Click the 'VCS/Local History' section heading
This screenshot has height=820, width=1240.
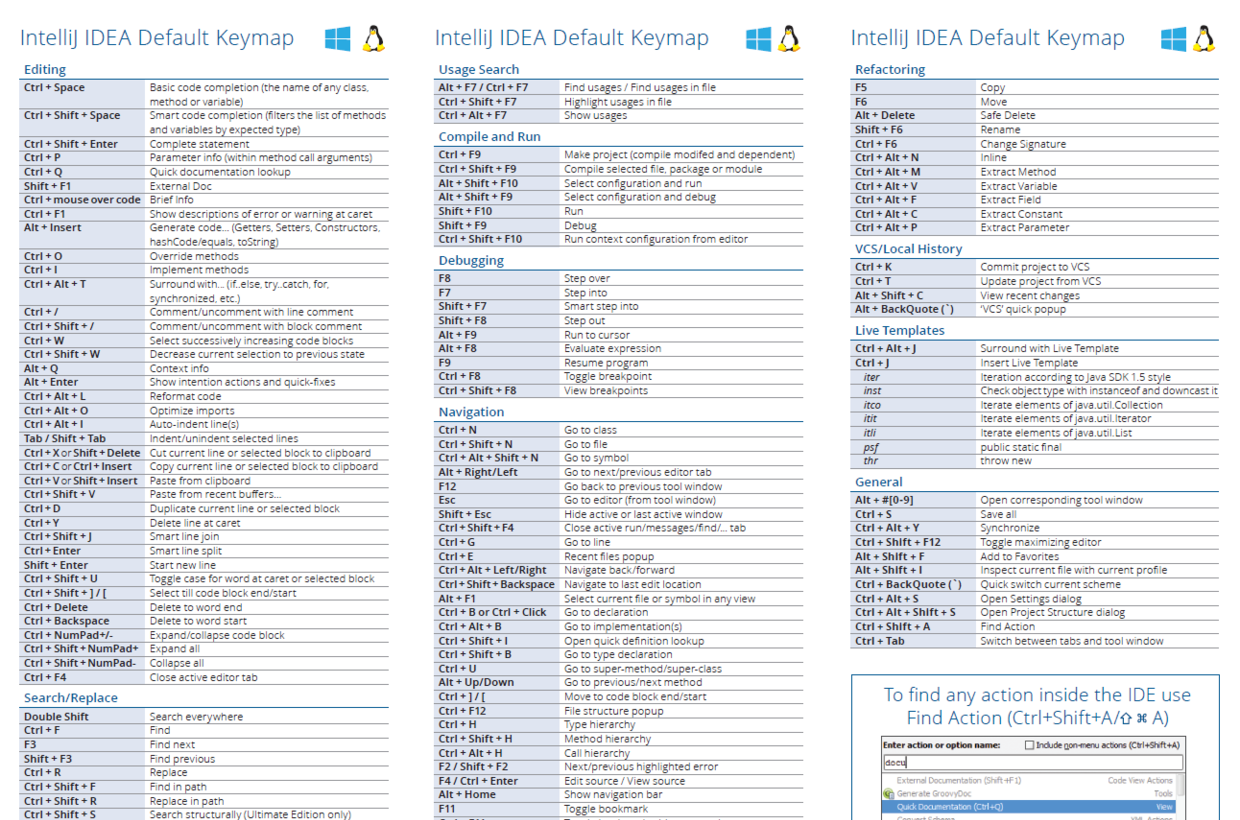908,249
